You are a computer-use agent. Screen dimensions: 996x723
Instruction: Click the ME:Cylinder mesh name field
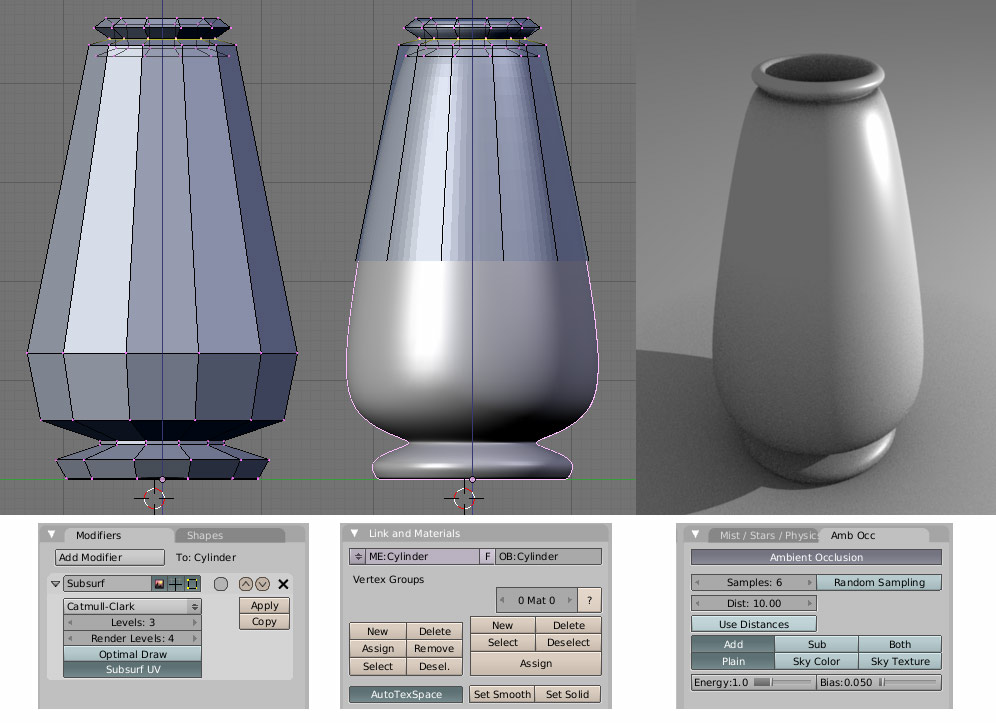[x=422, y=557]
